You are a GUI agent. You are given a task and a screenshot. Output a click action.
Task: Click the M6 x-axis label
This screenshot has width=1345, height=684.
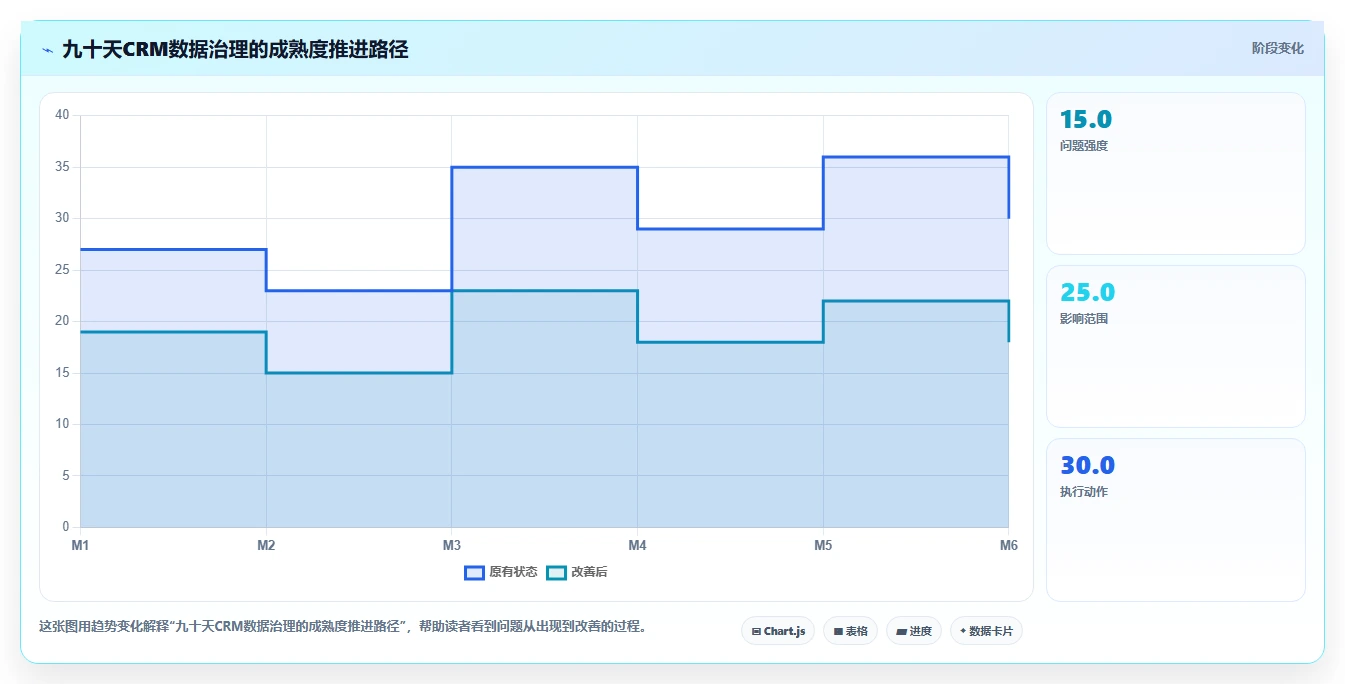[x=1009, y=545]
